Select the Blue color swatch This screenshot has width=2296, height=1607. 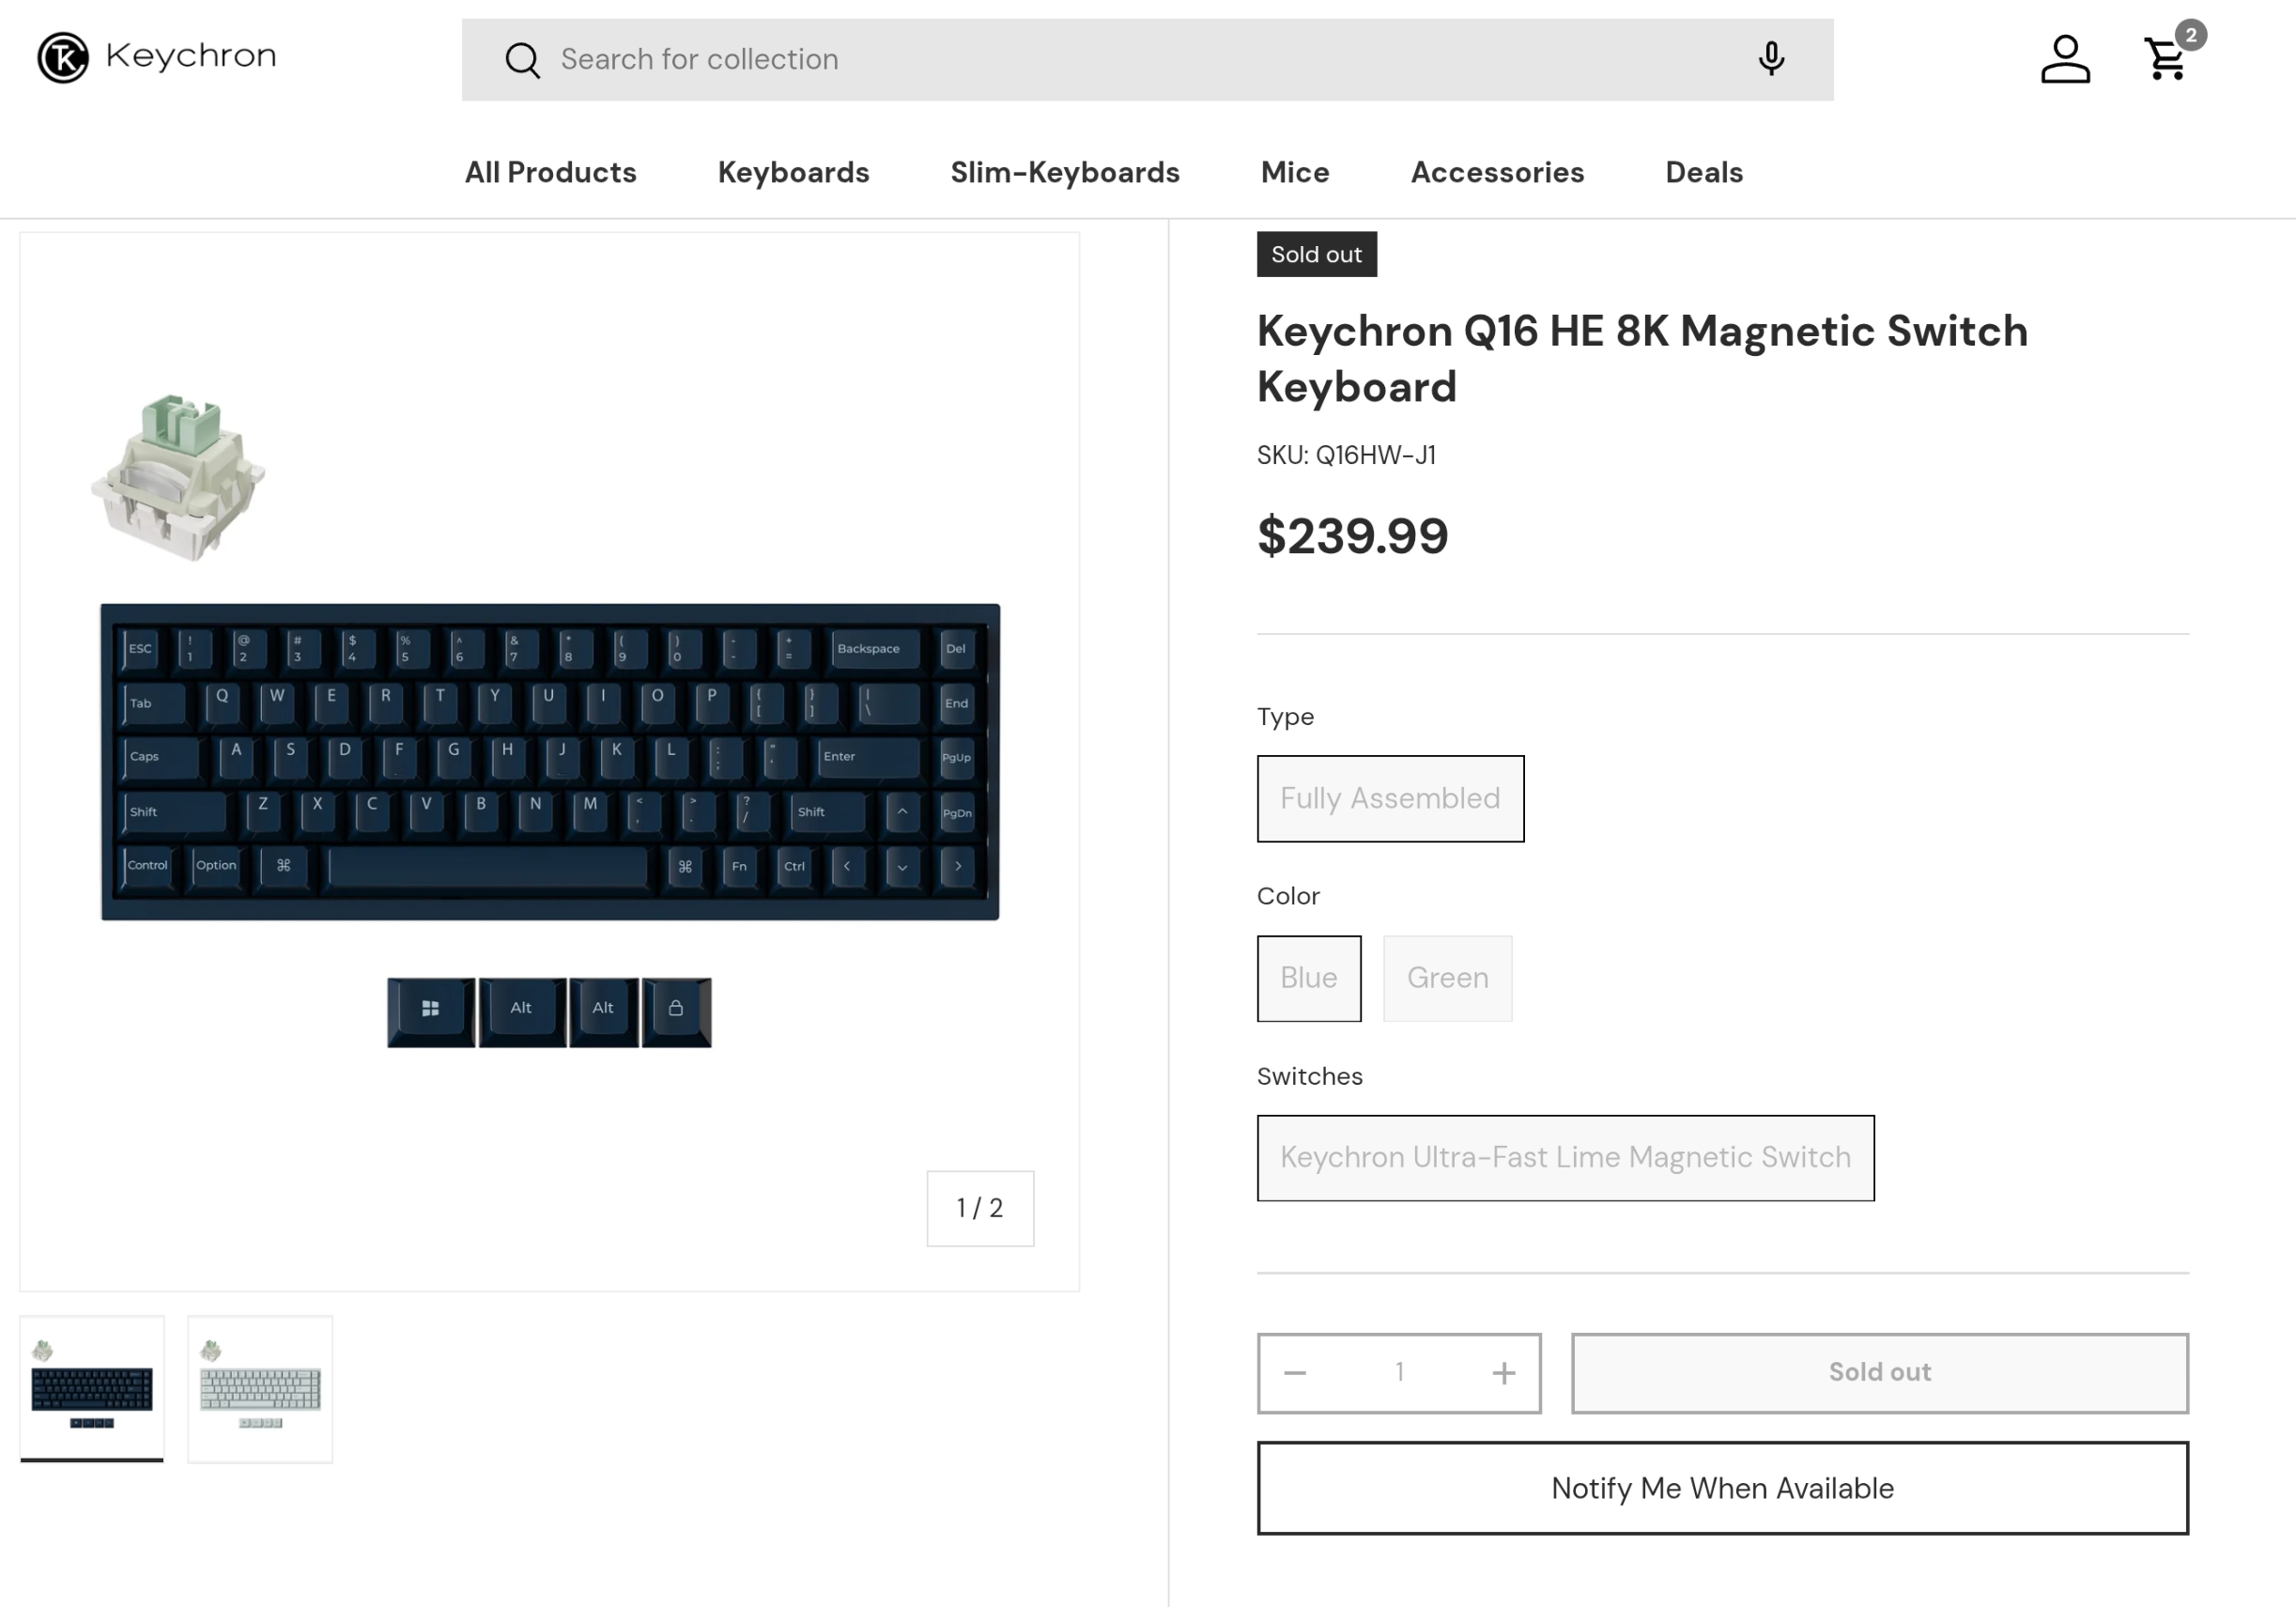[1308, 978]
